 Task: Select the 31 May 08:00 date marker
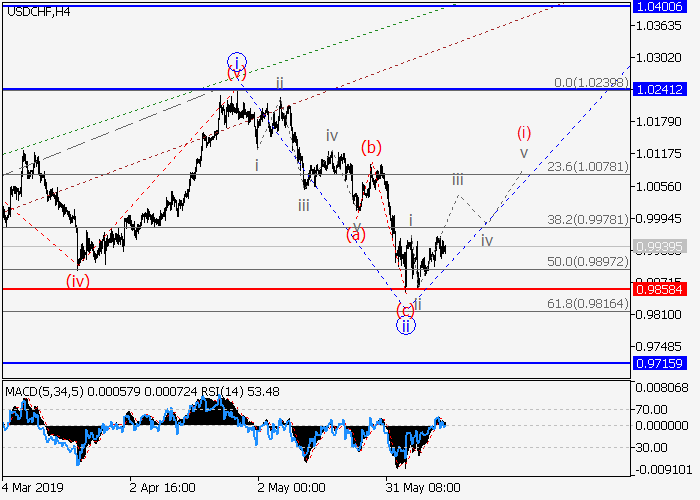423,488
